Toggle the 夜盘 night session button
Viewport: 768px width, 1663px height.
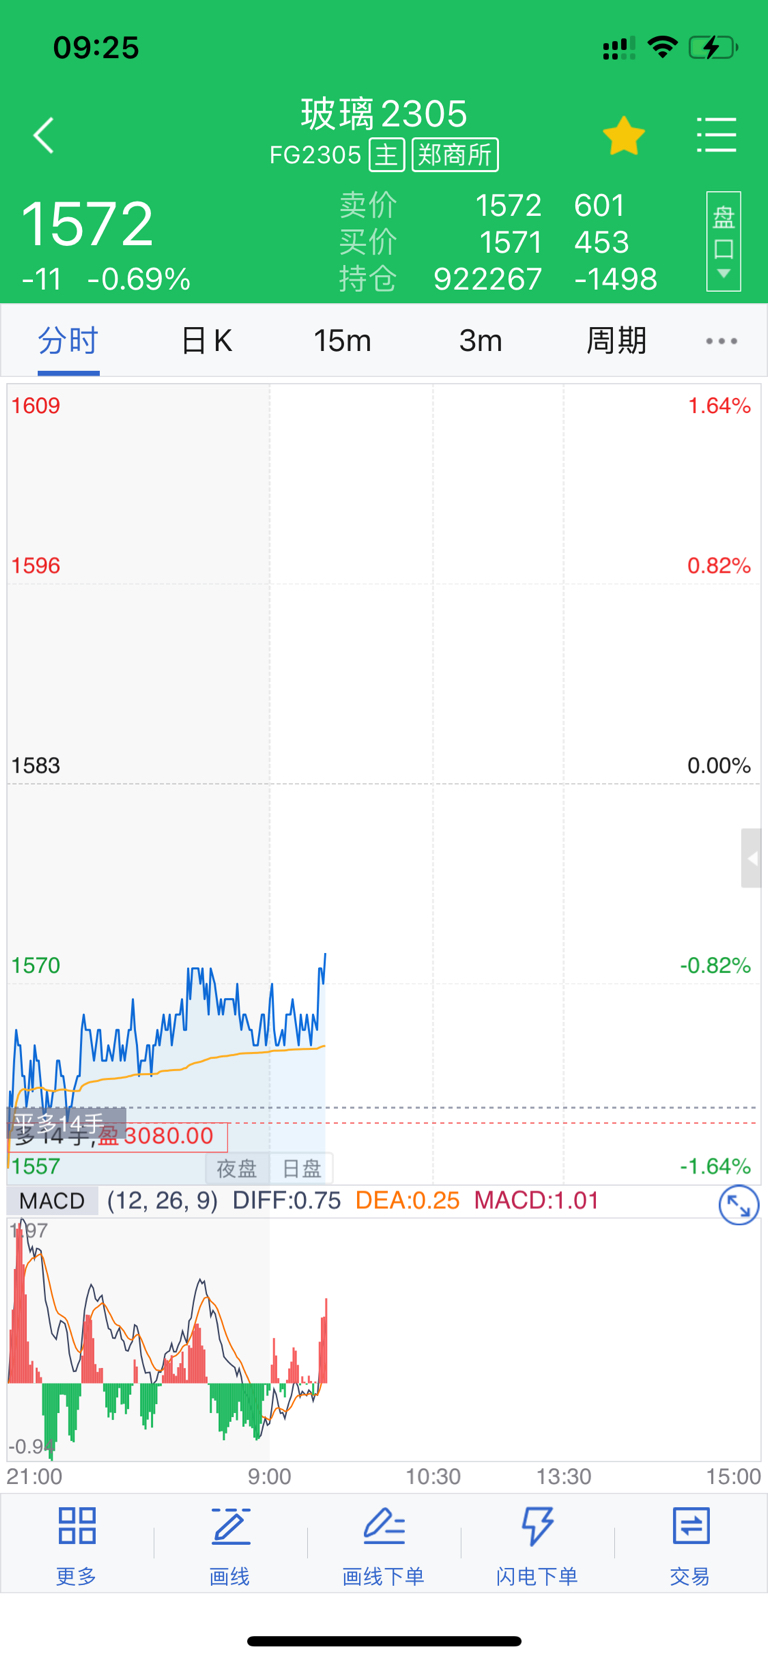pyautogui.click(x=237, y=1168)
